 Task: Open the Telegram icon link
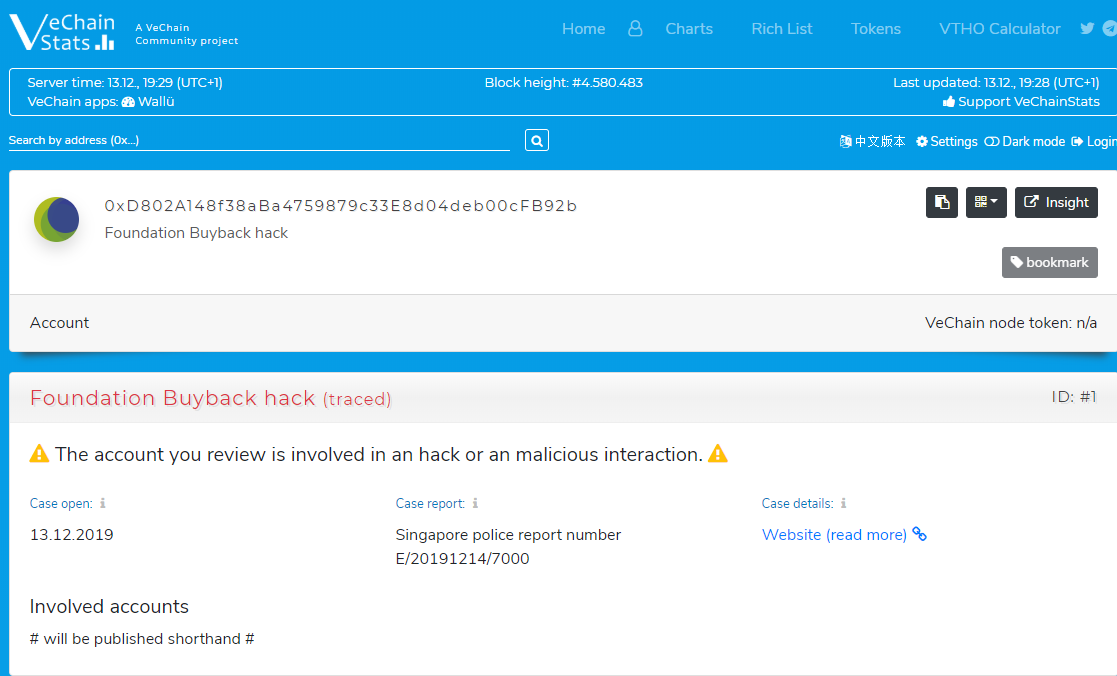point(1109,28)
